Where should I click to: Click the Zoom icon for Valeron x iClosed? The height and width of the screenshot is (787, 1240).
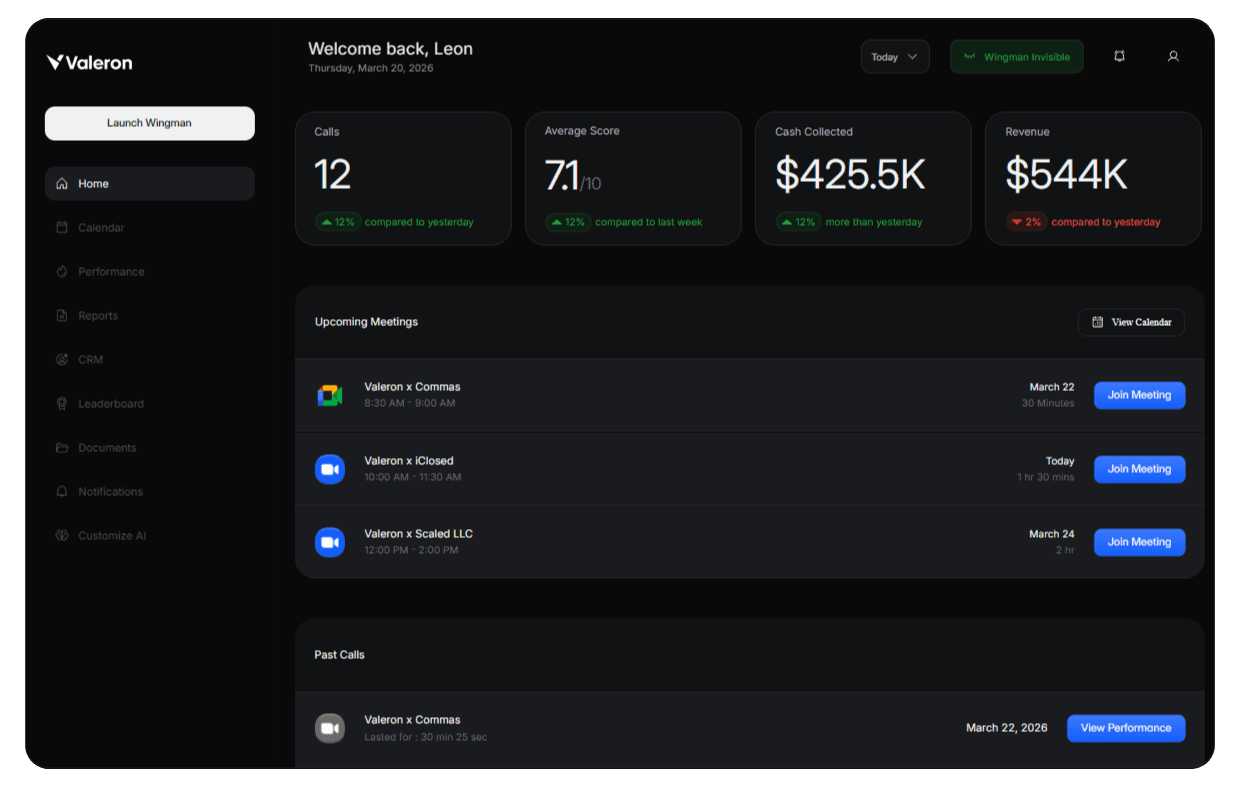(x=330, y=469)
